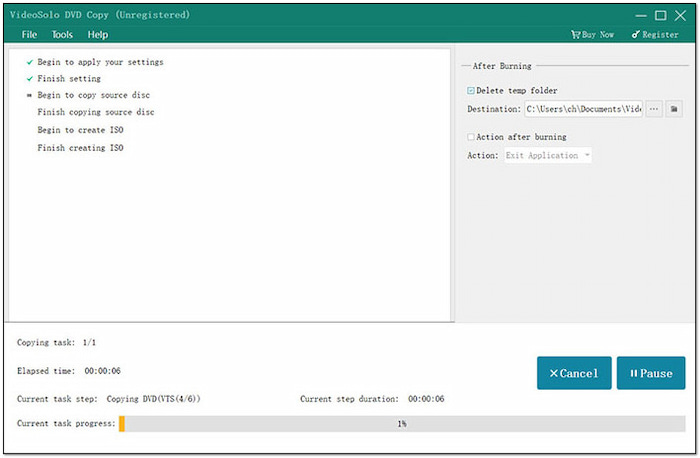Image resolution: width=700 pixels, height=458 pixels.
Task: Maximize the VideoSolo DVD Copy window
Action: (x=660, y=15)
